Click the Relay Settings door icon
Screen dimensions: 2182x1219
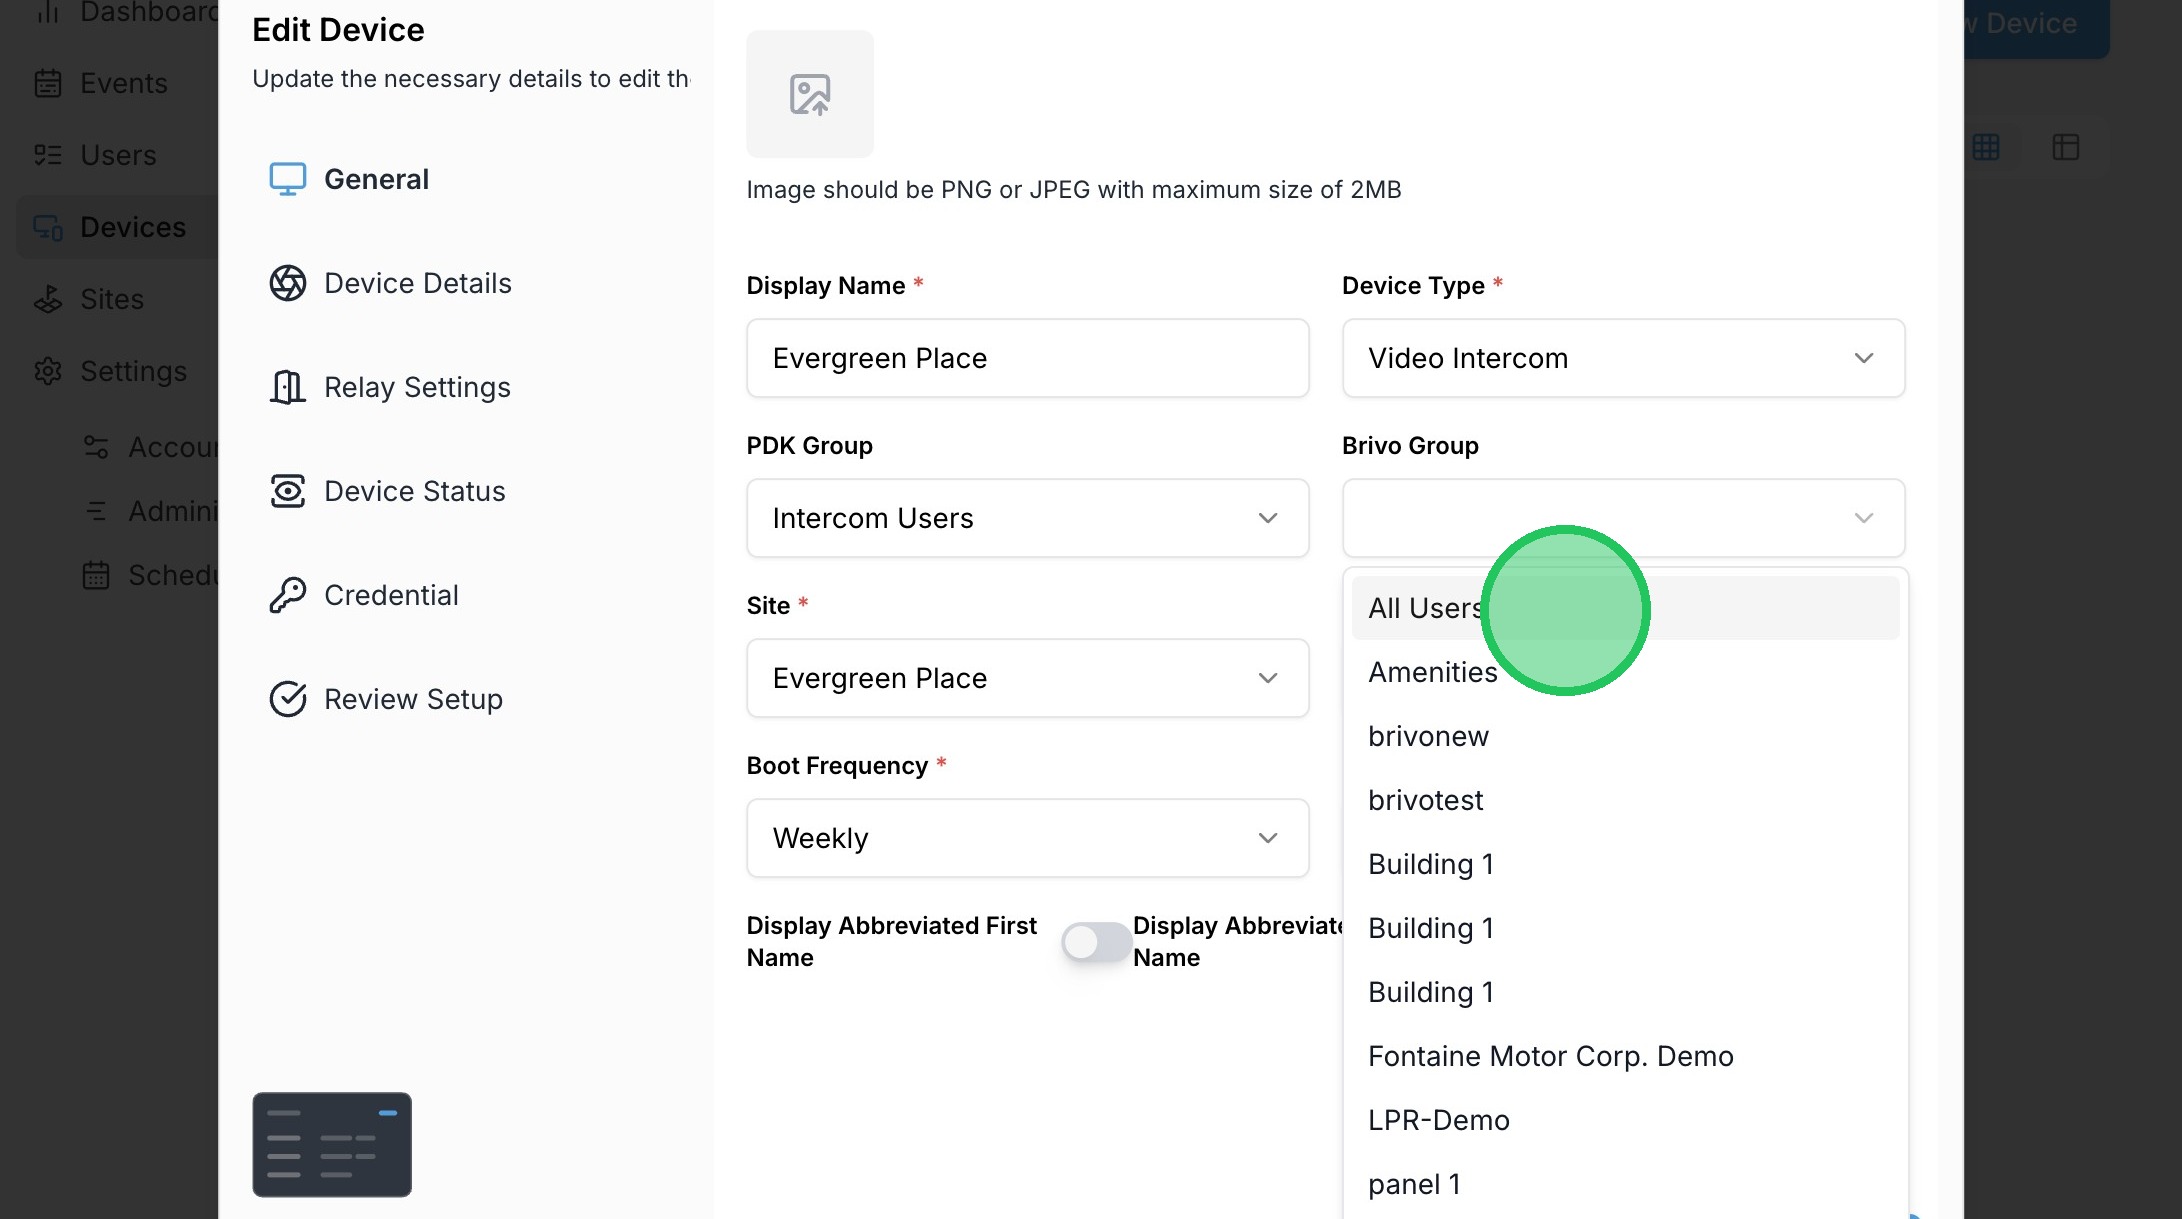click(287, 387)
